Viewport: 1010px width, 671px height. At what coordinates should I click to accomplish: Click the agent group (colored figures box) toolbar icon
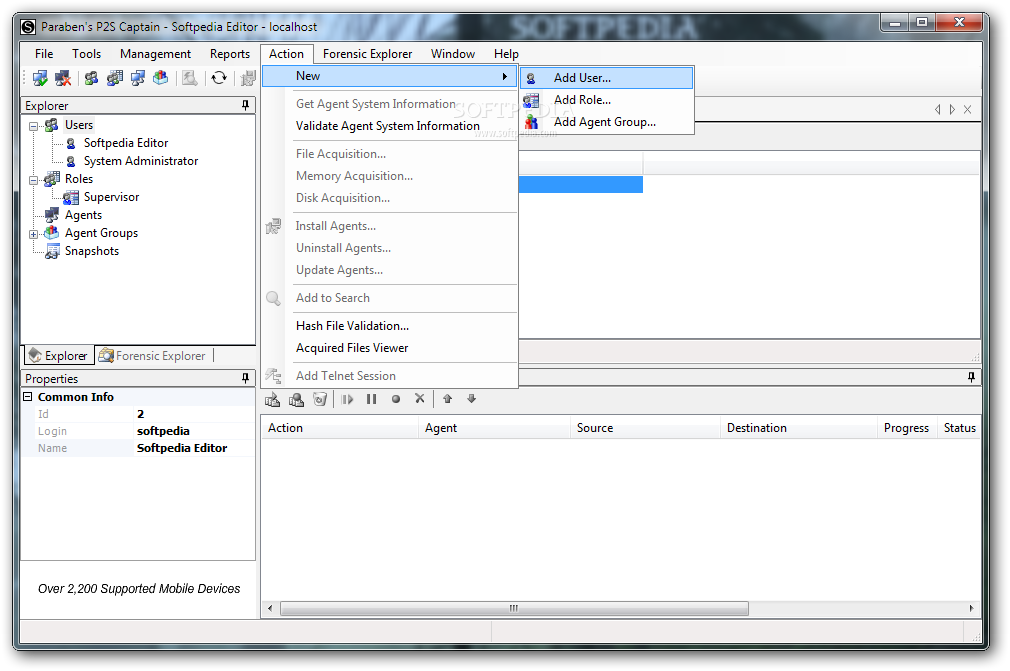point(160,79)
